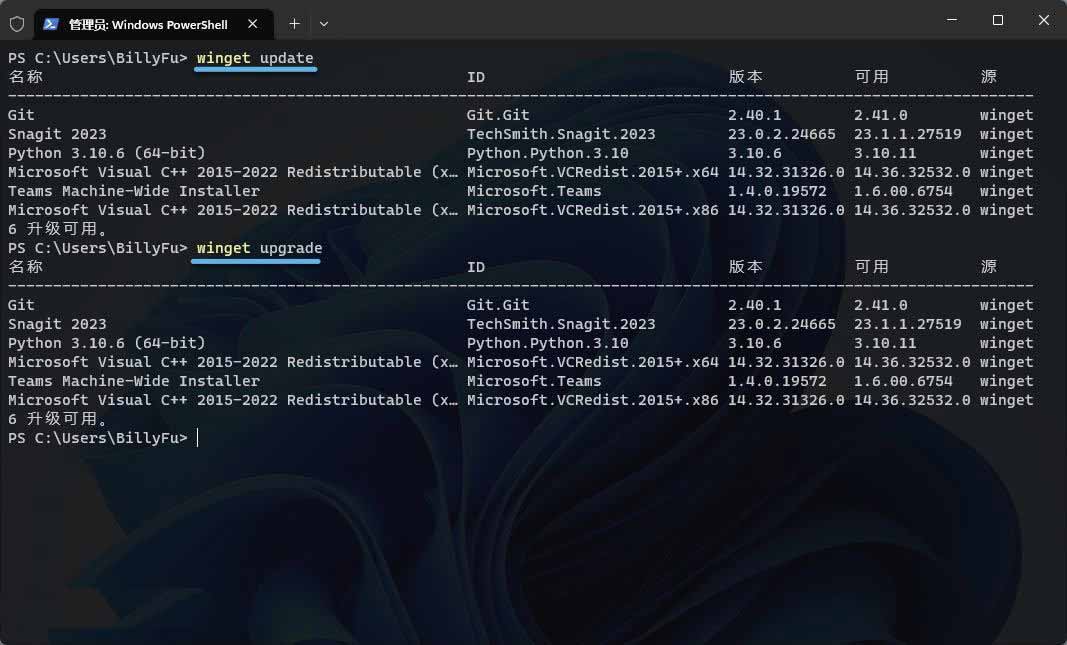Select the 管理员: Windows PowerShell tab
Screen dimensions: 1067x645
click(154, 24)
